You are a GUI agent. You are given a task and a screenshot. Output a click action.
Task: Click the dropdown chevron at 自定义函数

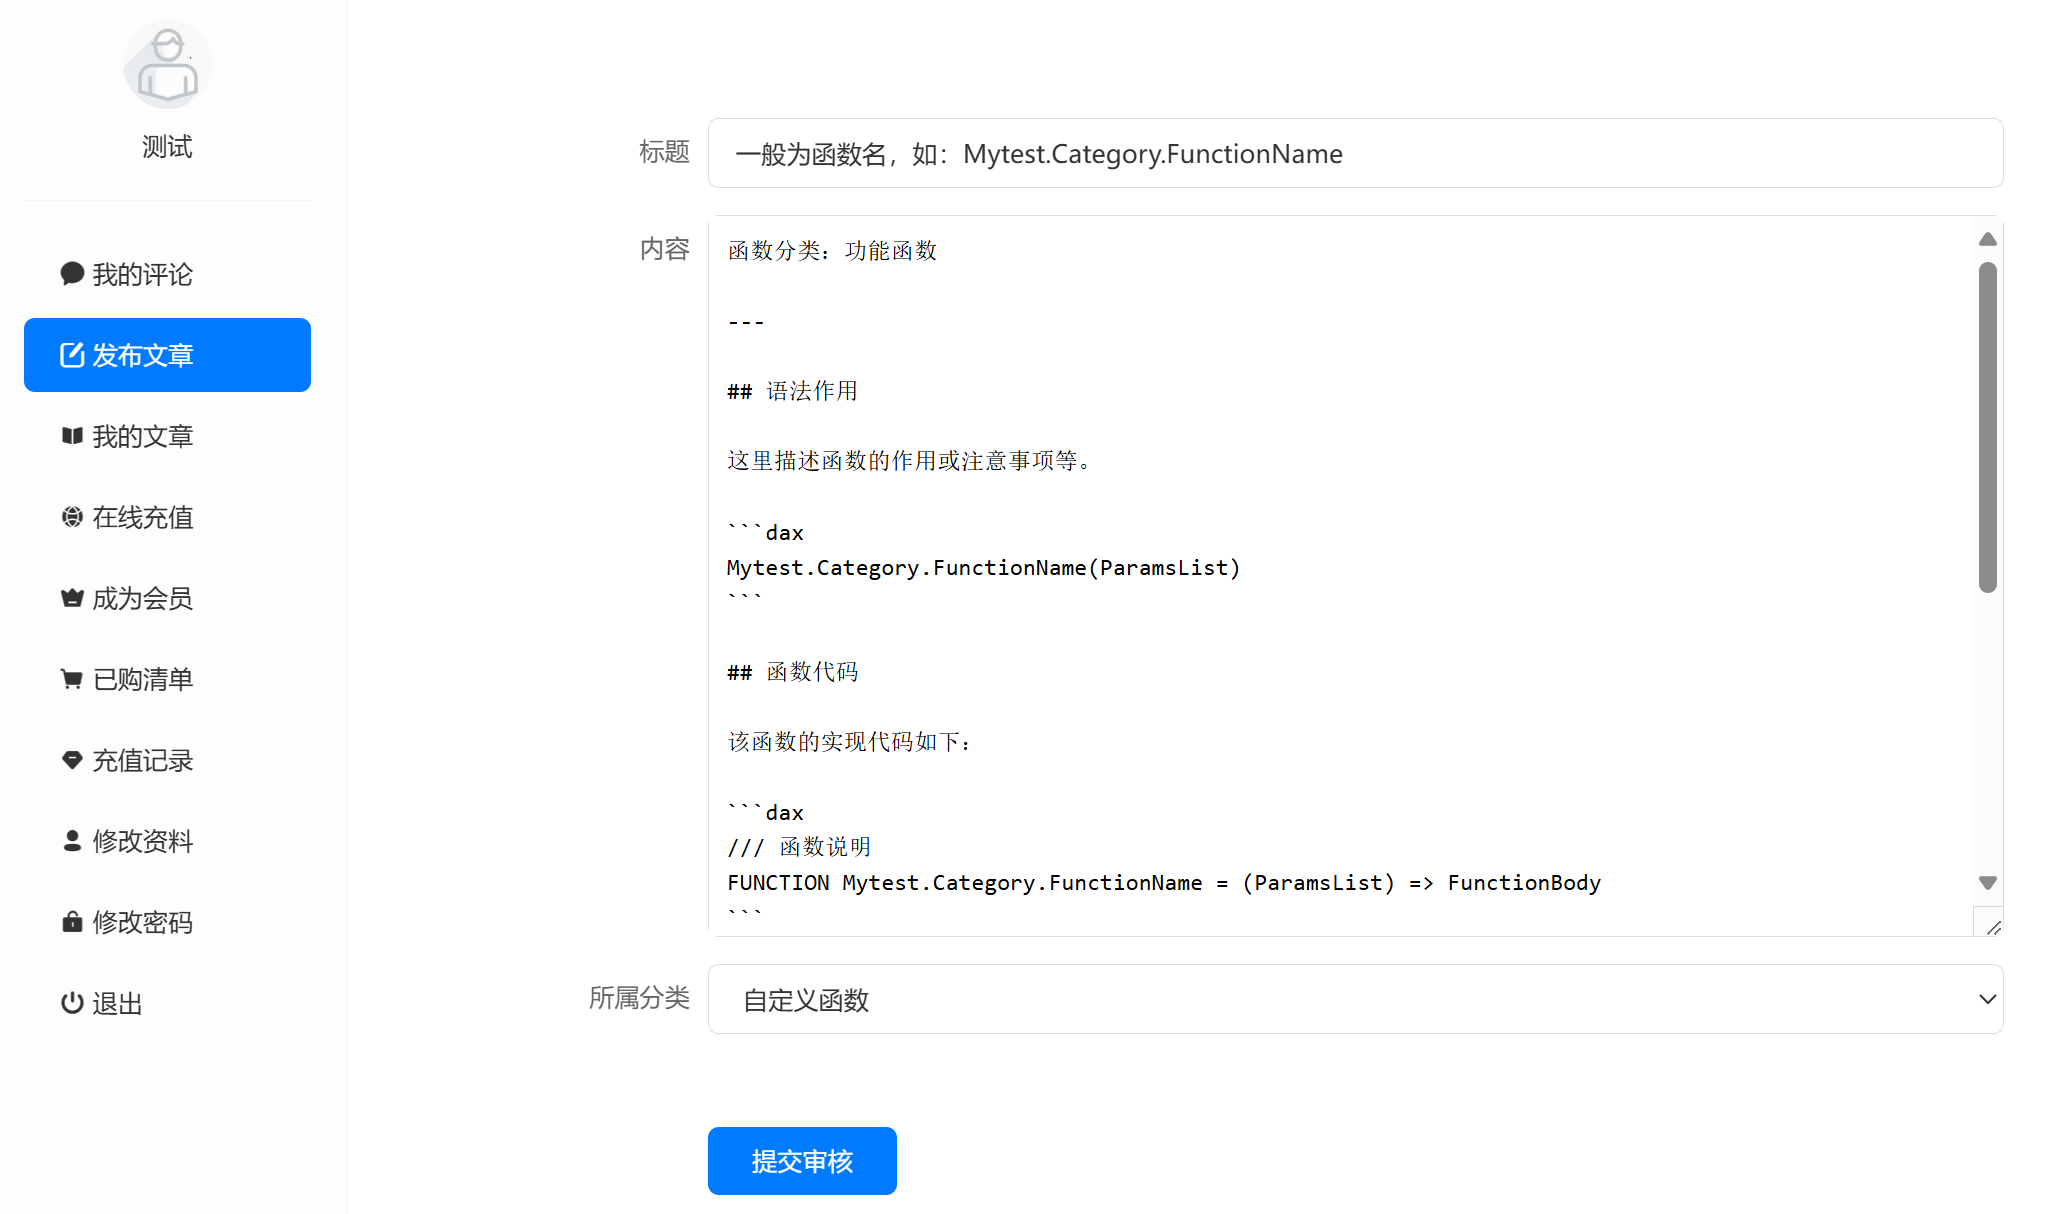(1987, 999)
